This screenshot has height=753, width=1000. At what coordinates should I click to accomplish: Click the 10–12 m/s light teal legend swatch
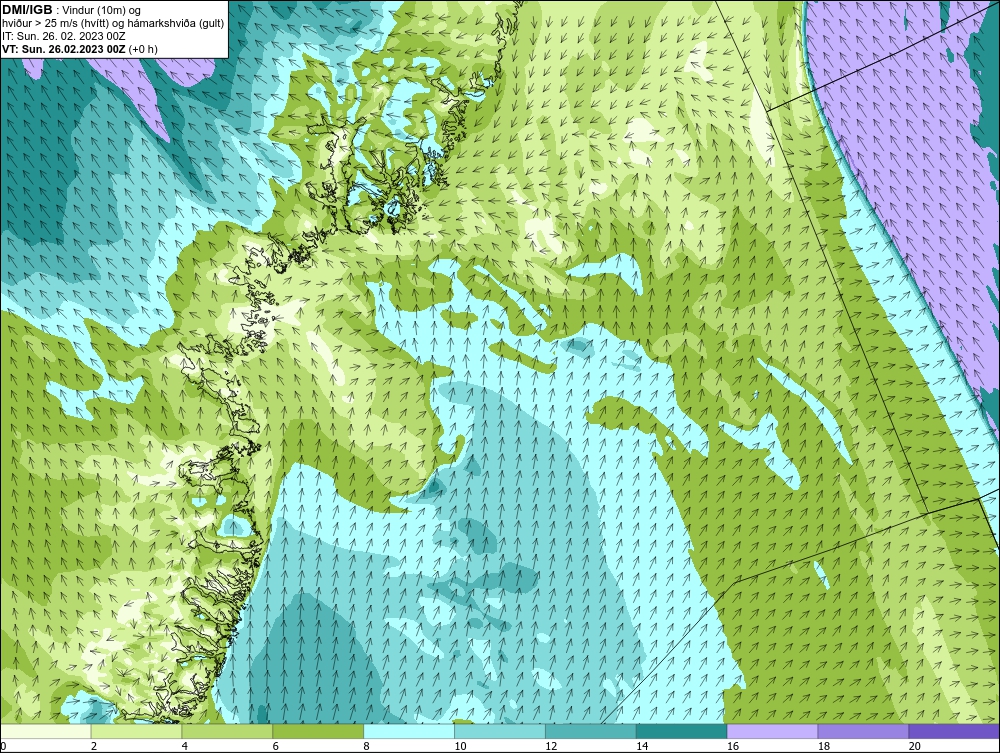pyautogui.click(x=500, y=731)
